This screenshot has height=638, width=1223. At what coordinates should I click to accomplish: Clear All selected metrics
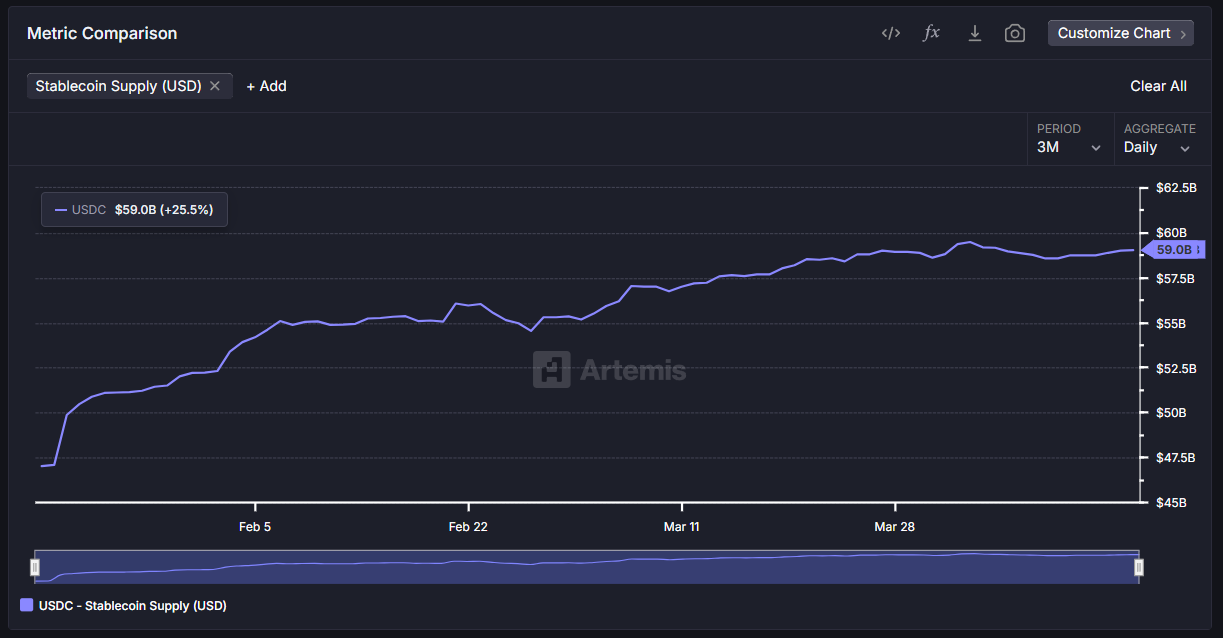1158,86
